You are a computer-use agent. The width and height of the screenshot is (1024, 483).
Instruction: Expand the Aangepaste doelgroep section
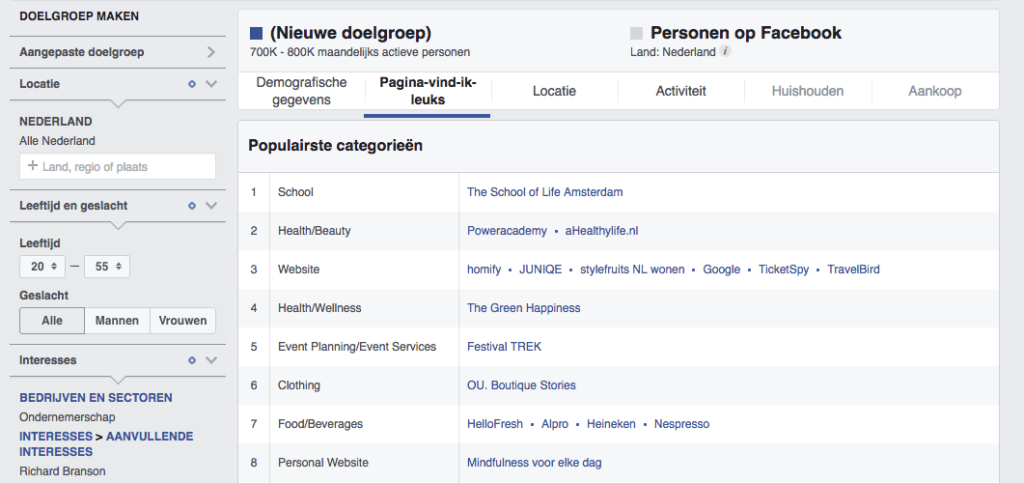point(211,52)
